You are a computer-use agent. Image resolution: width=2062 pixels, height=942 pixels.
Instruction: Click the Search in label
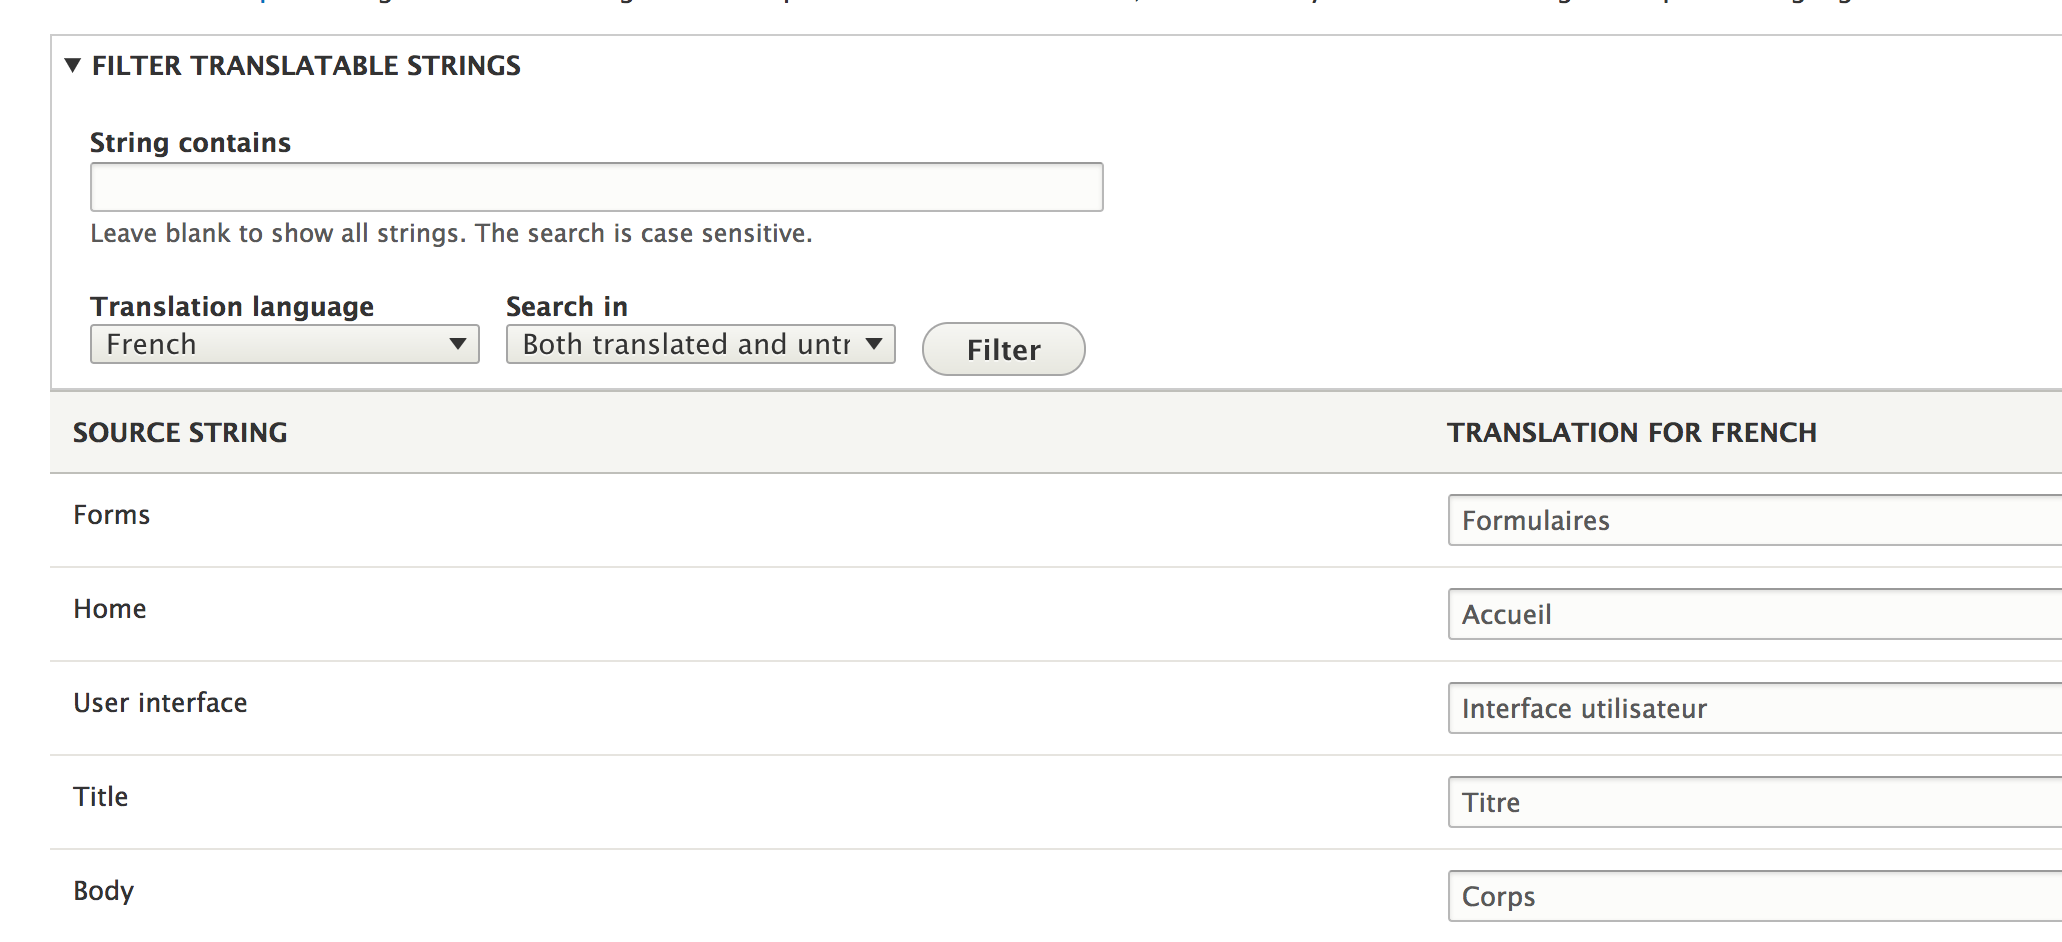pos(566,306)
